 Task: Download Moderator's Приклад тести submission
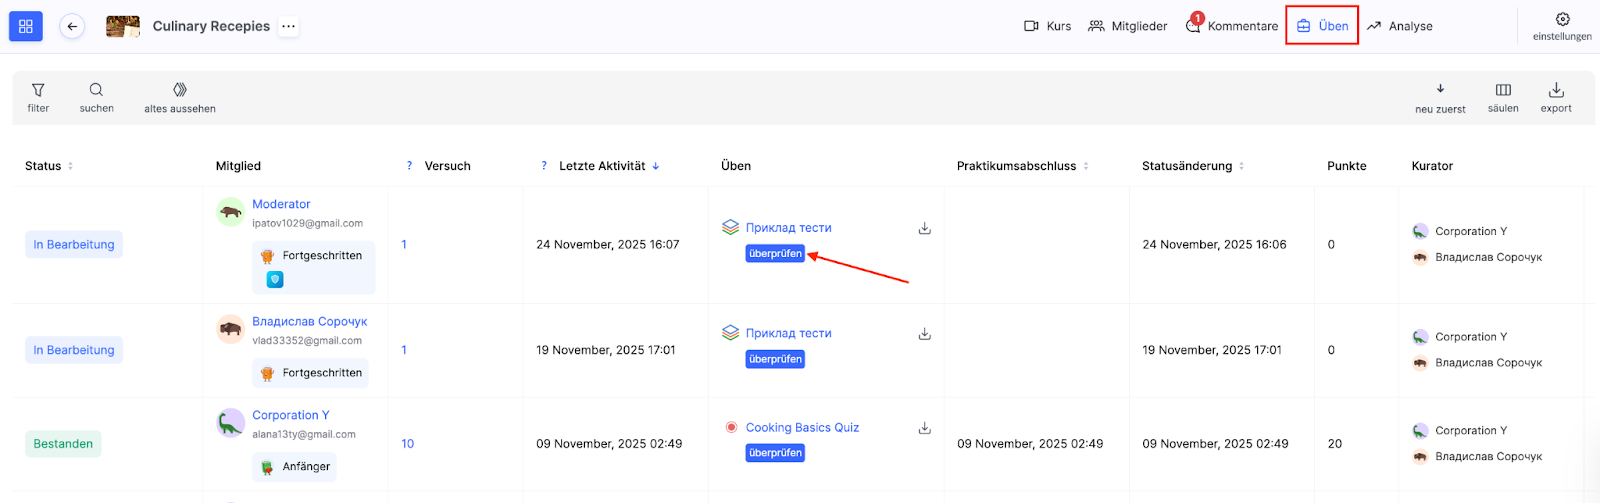pyautogui.click(x=925, y=228)
